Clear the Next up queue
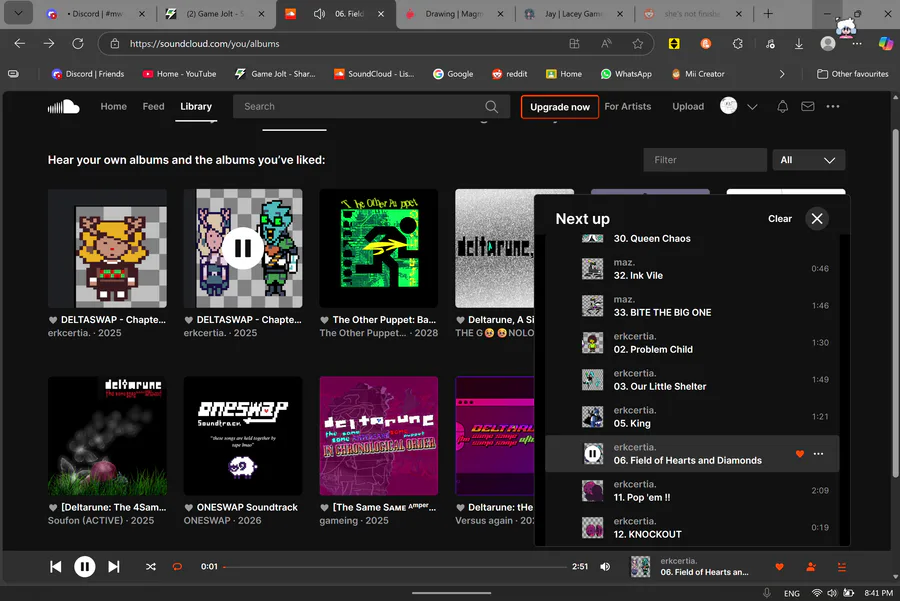The image size is (900, 601). coord(779,219)
